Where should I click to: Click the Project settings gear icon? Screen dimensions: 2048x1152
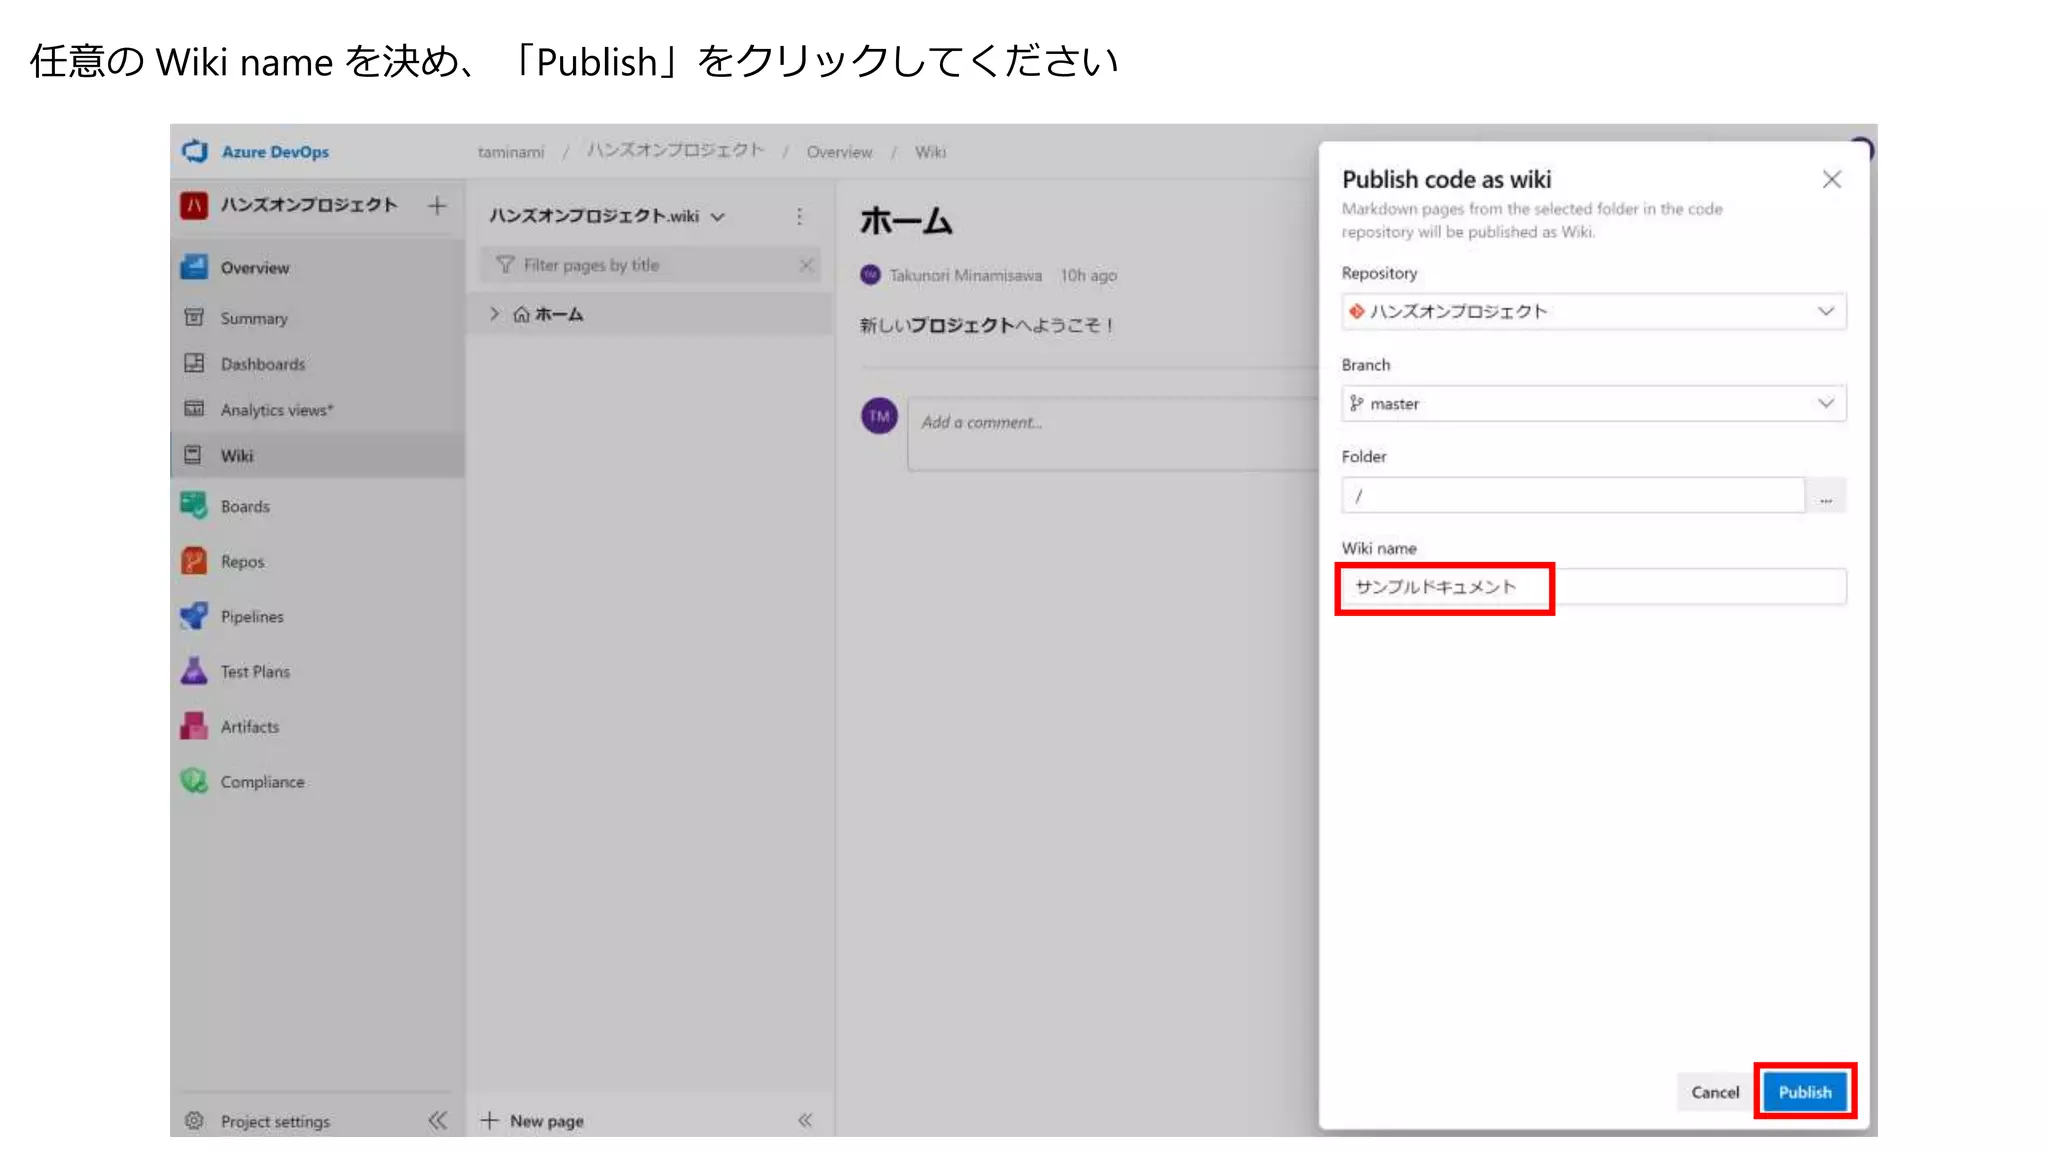click(x=194, y=1120)
